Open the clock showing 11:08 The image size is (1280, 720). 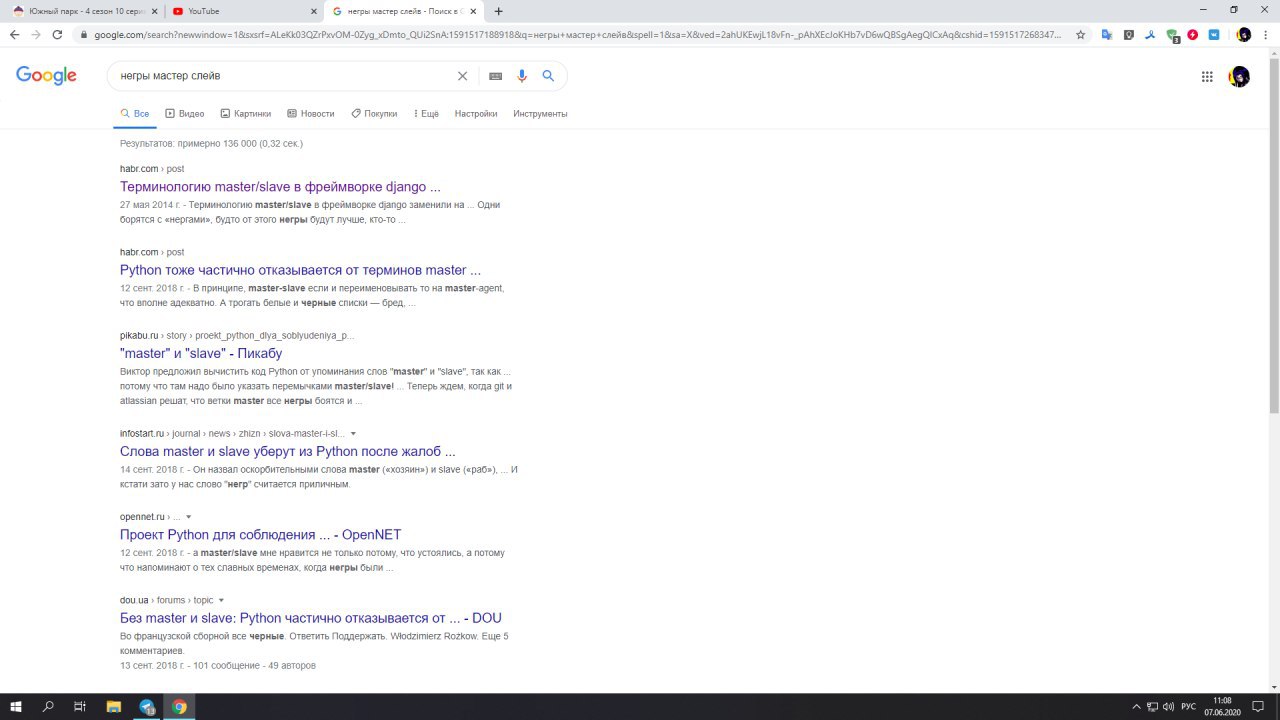pyautogui.click(x=1222, y=707)
